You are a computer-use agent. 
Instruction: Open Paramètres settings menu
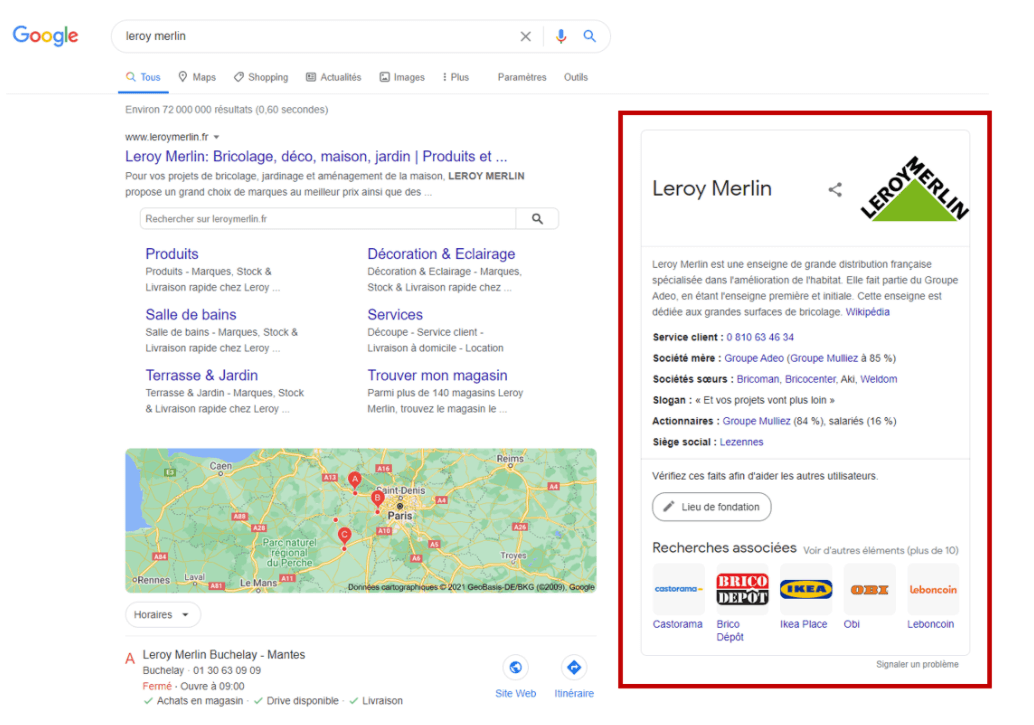(x=522, y=77)
